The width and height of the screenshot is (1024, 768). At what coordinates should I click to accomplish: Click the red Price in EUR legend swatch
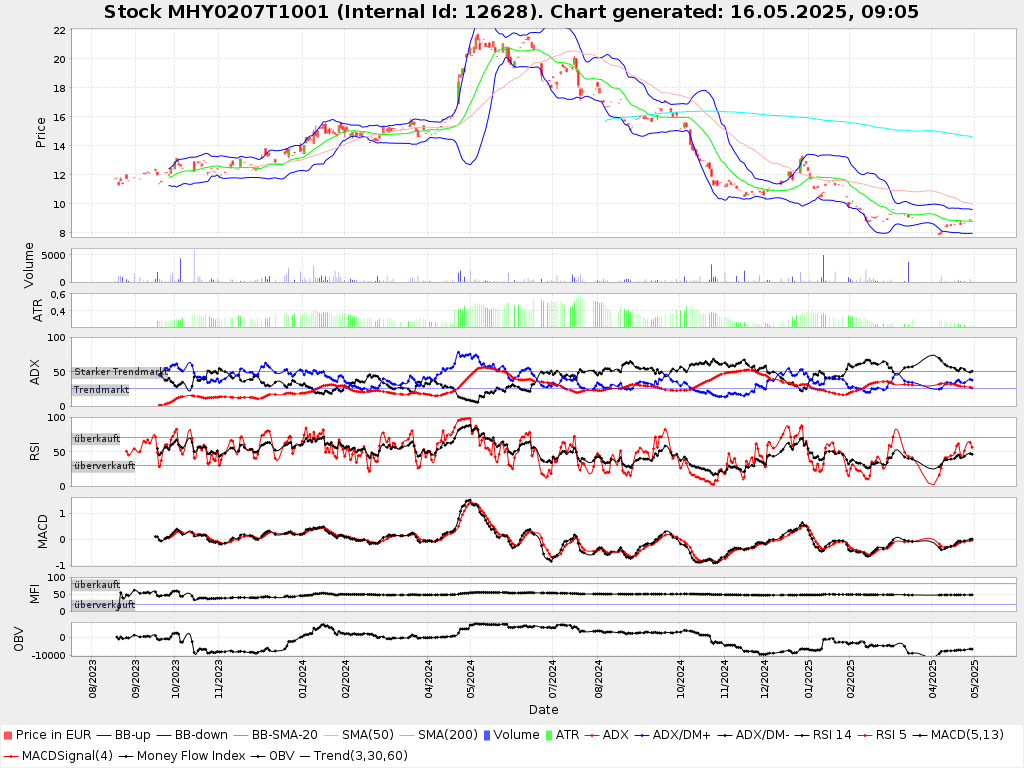pyautogui.click(x=8, y=735)
